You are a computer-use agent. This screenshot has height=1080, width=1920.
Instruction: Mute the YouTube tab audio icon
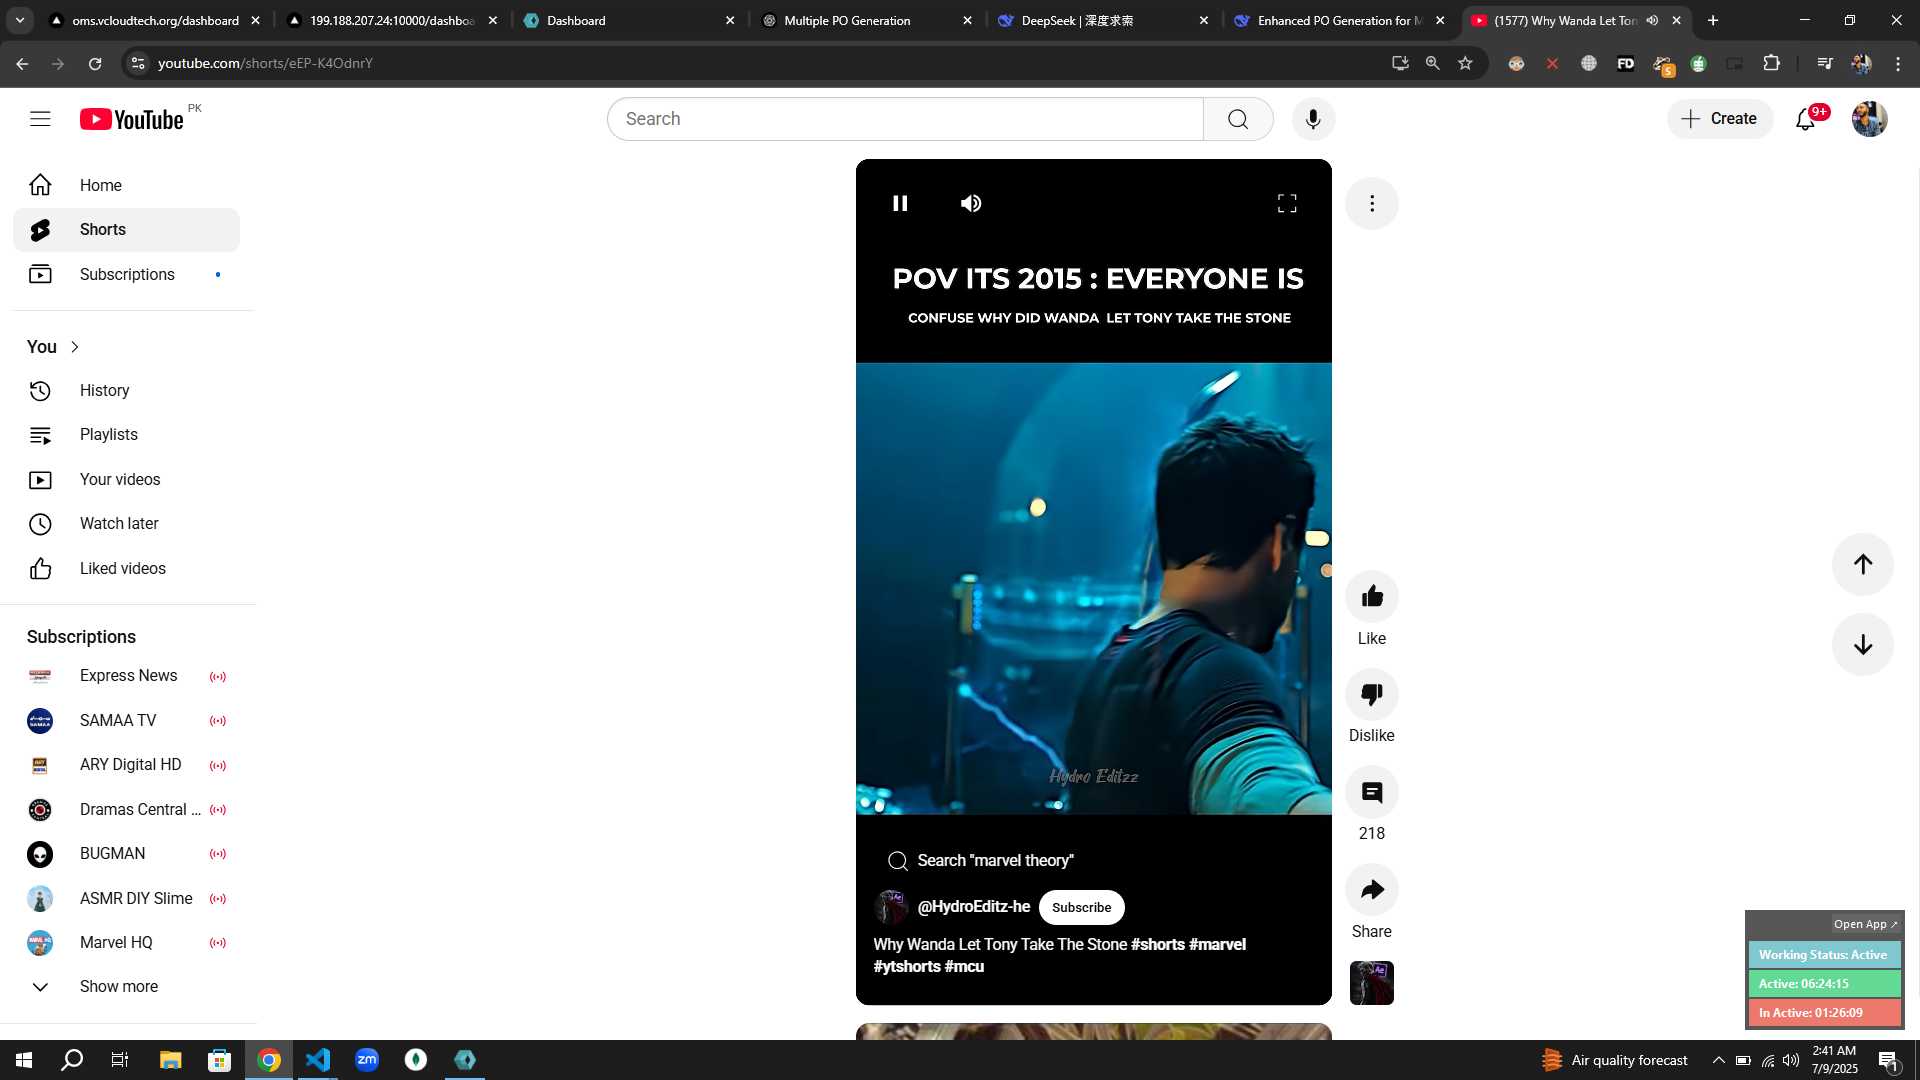pyautogui.click(x=1652, y=20)
